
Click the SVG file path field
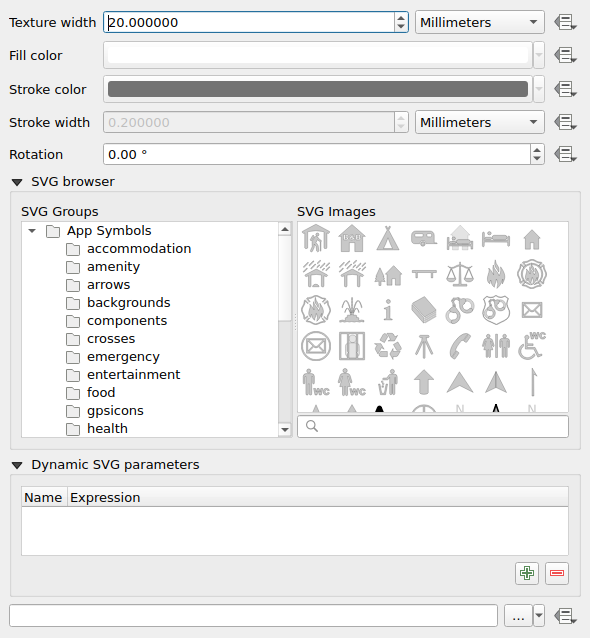pyautogui.click(x=253, y=616)
